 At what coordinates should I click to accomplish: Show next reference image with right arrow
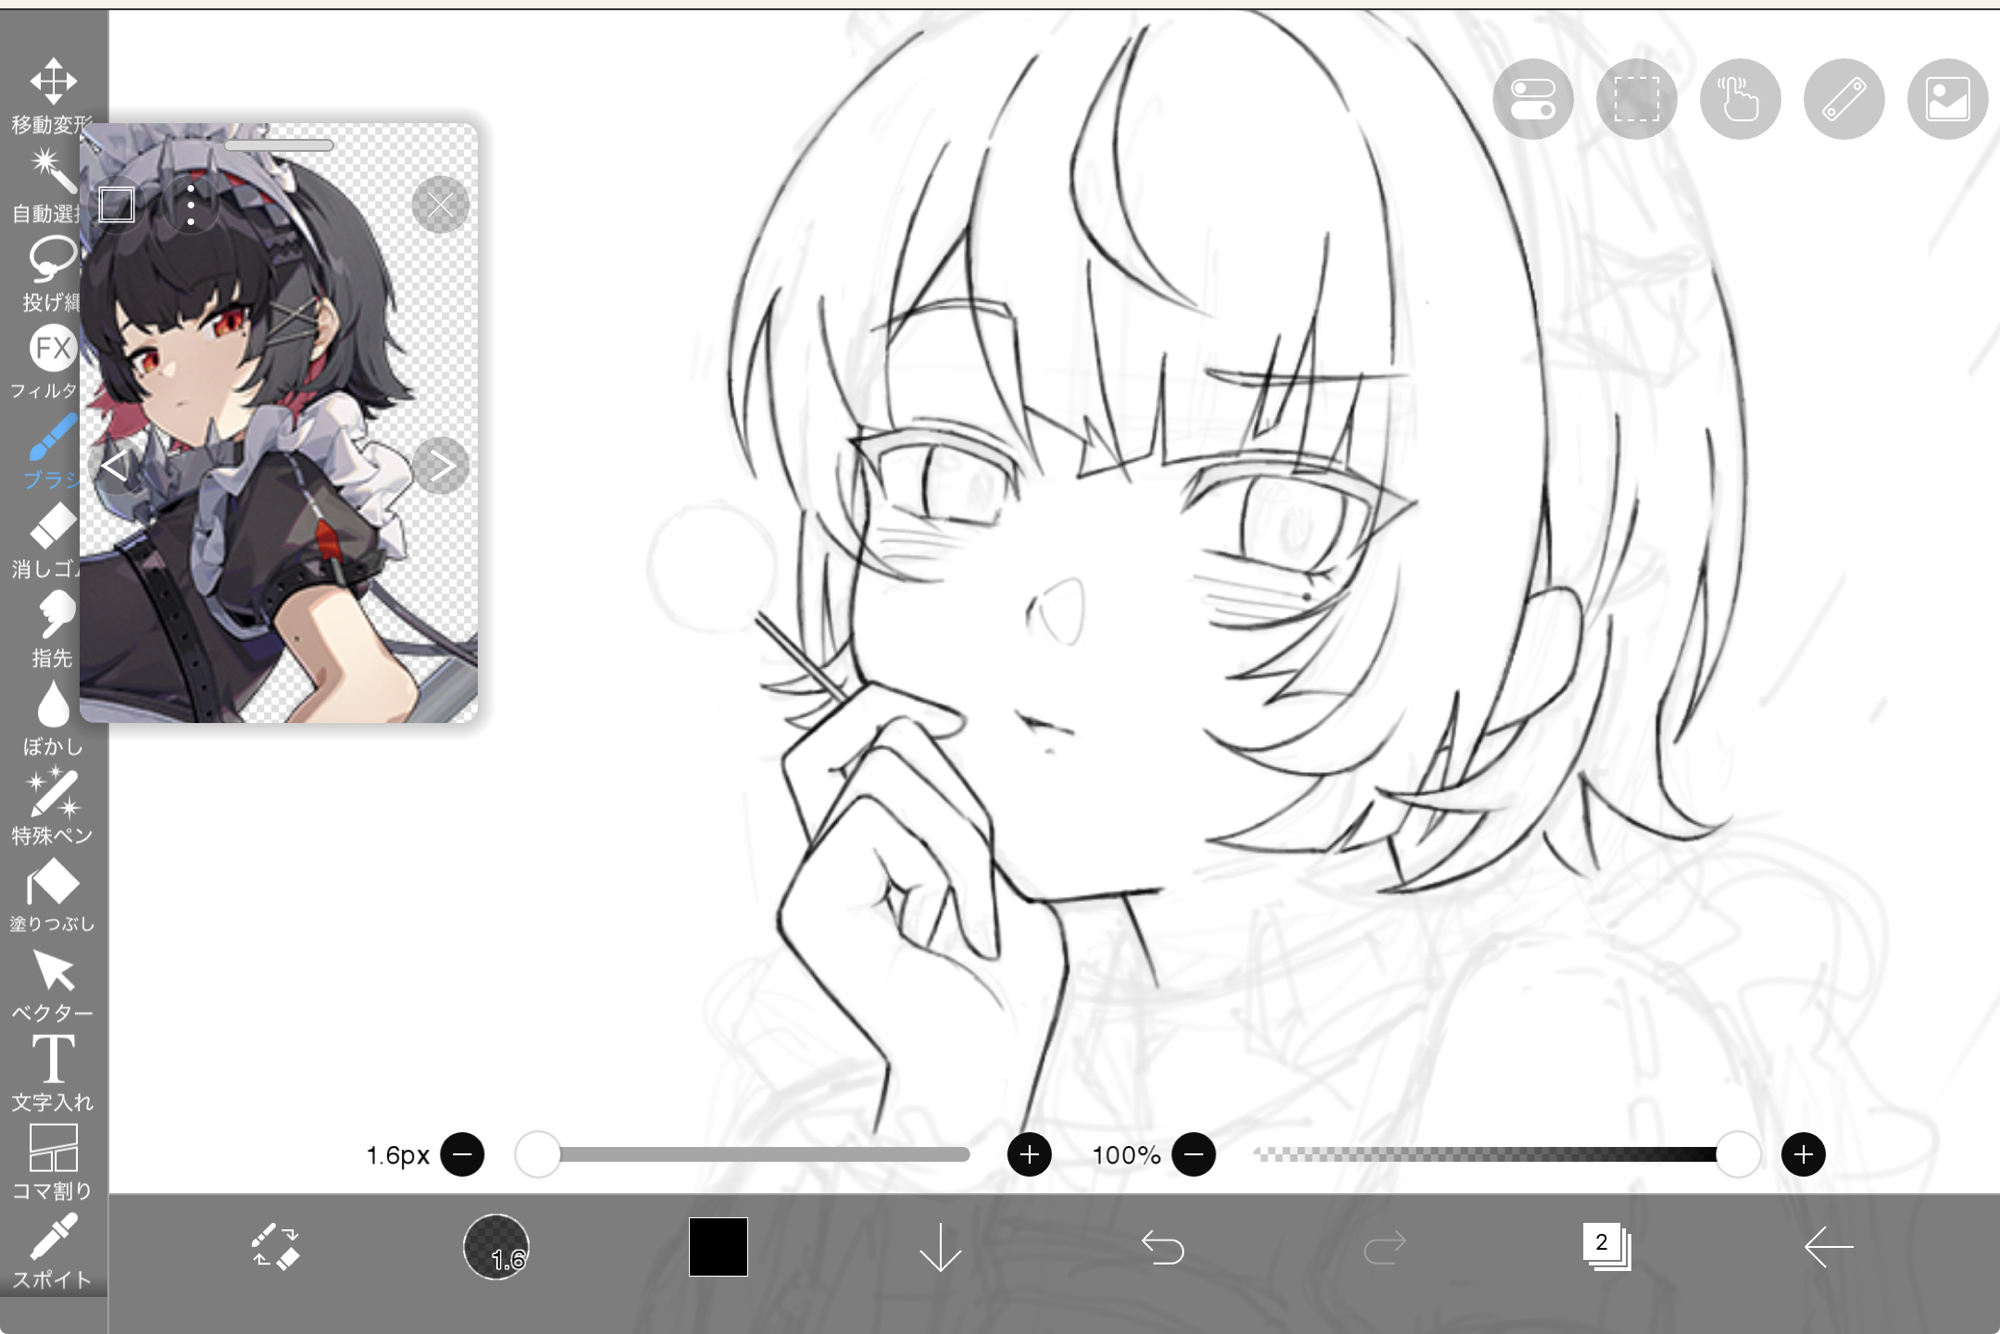(x=440, y=465)
